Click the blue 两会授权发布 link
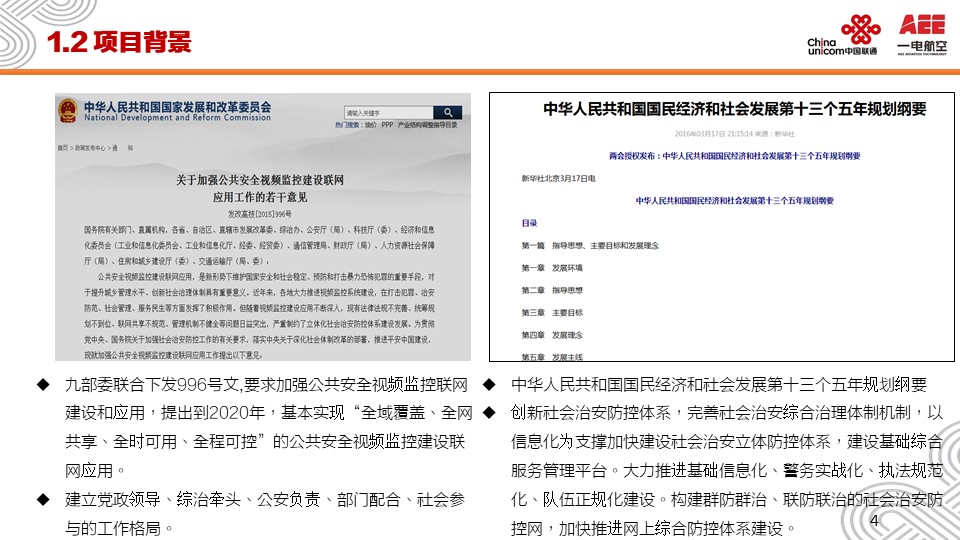This screenshot has width=960, height=540. pos(735,156)
